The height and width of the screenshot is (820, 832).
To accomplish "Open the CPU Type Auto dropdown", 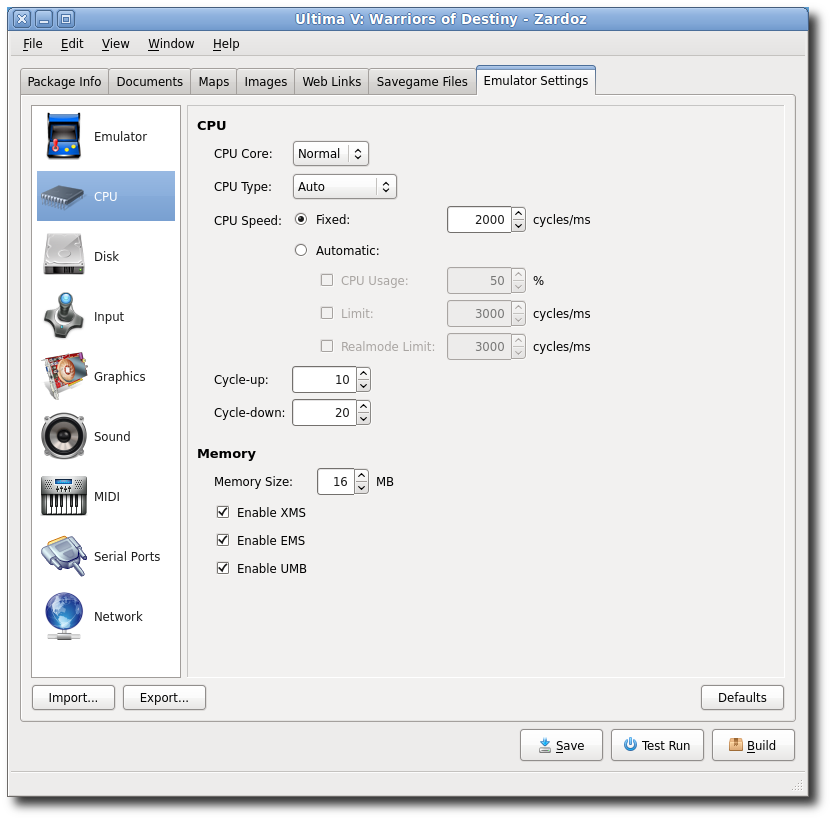I will (x=344, y=187).
